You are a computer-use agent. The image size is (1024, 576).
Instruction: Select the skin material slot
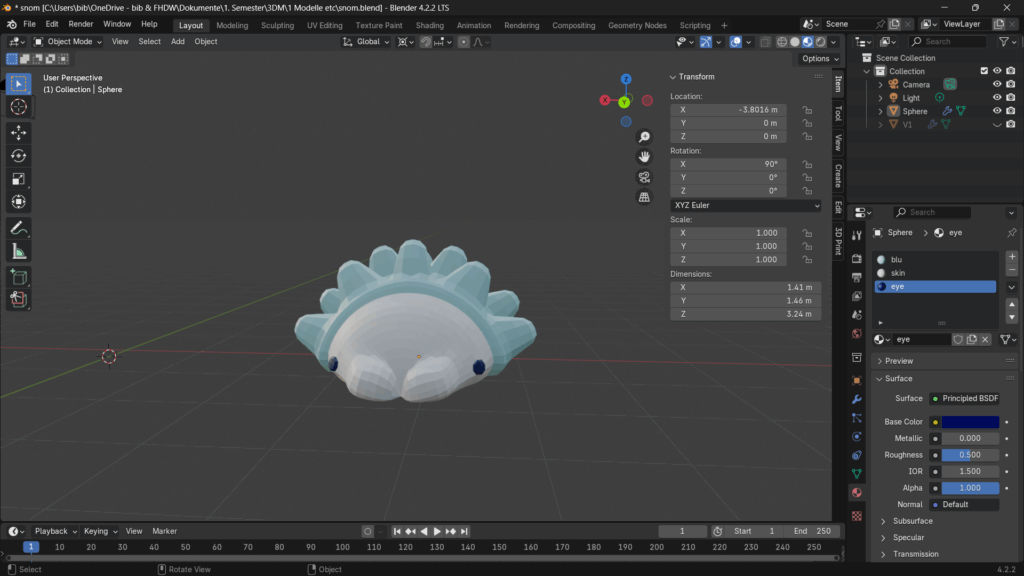(897, 273)
